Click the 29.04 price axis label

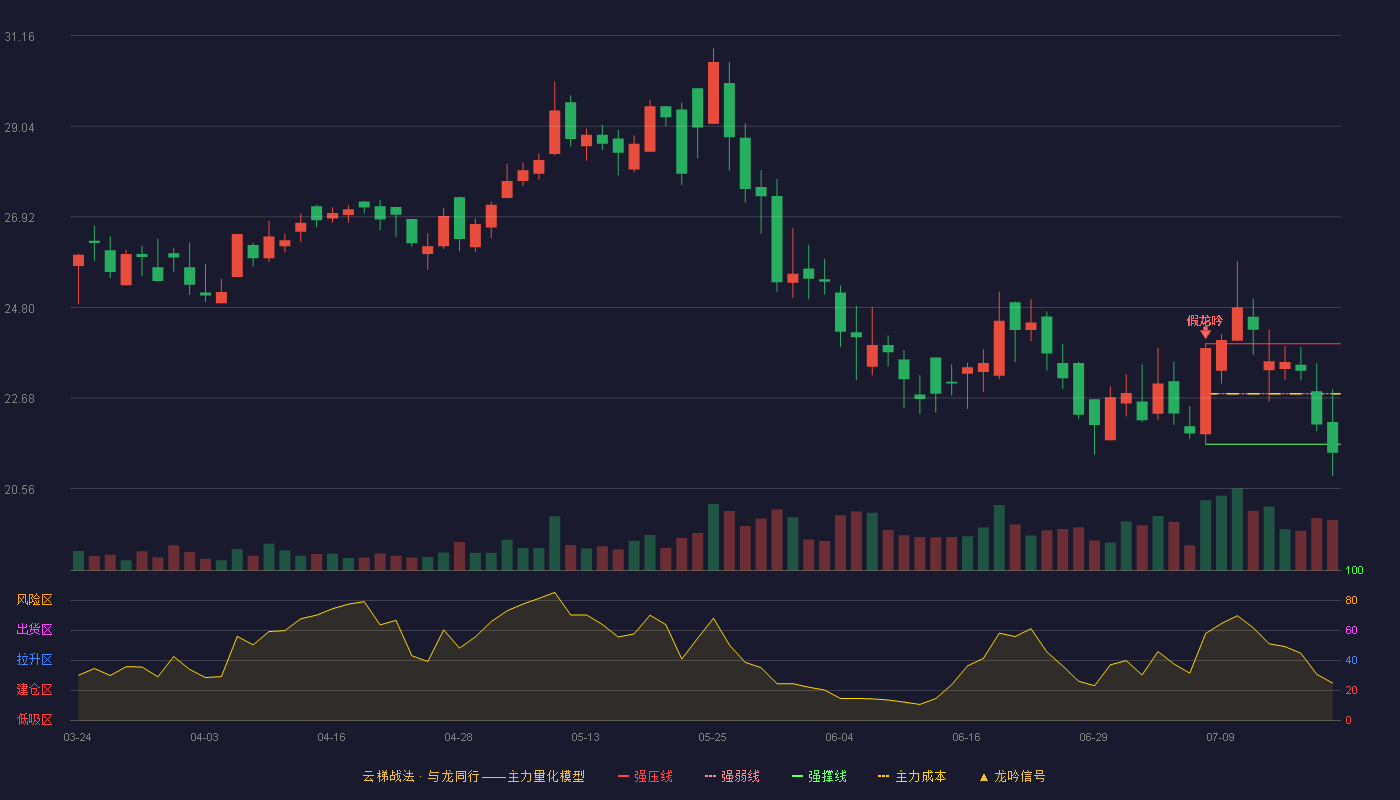tap(19, 127)
